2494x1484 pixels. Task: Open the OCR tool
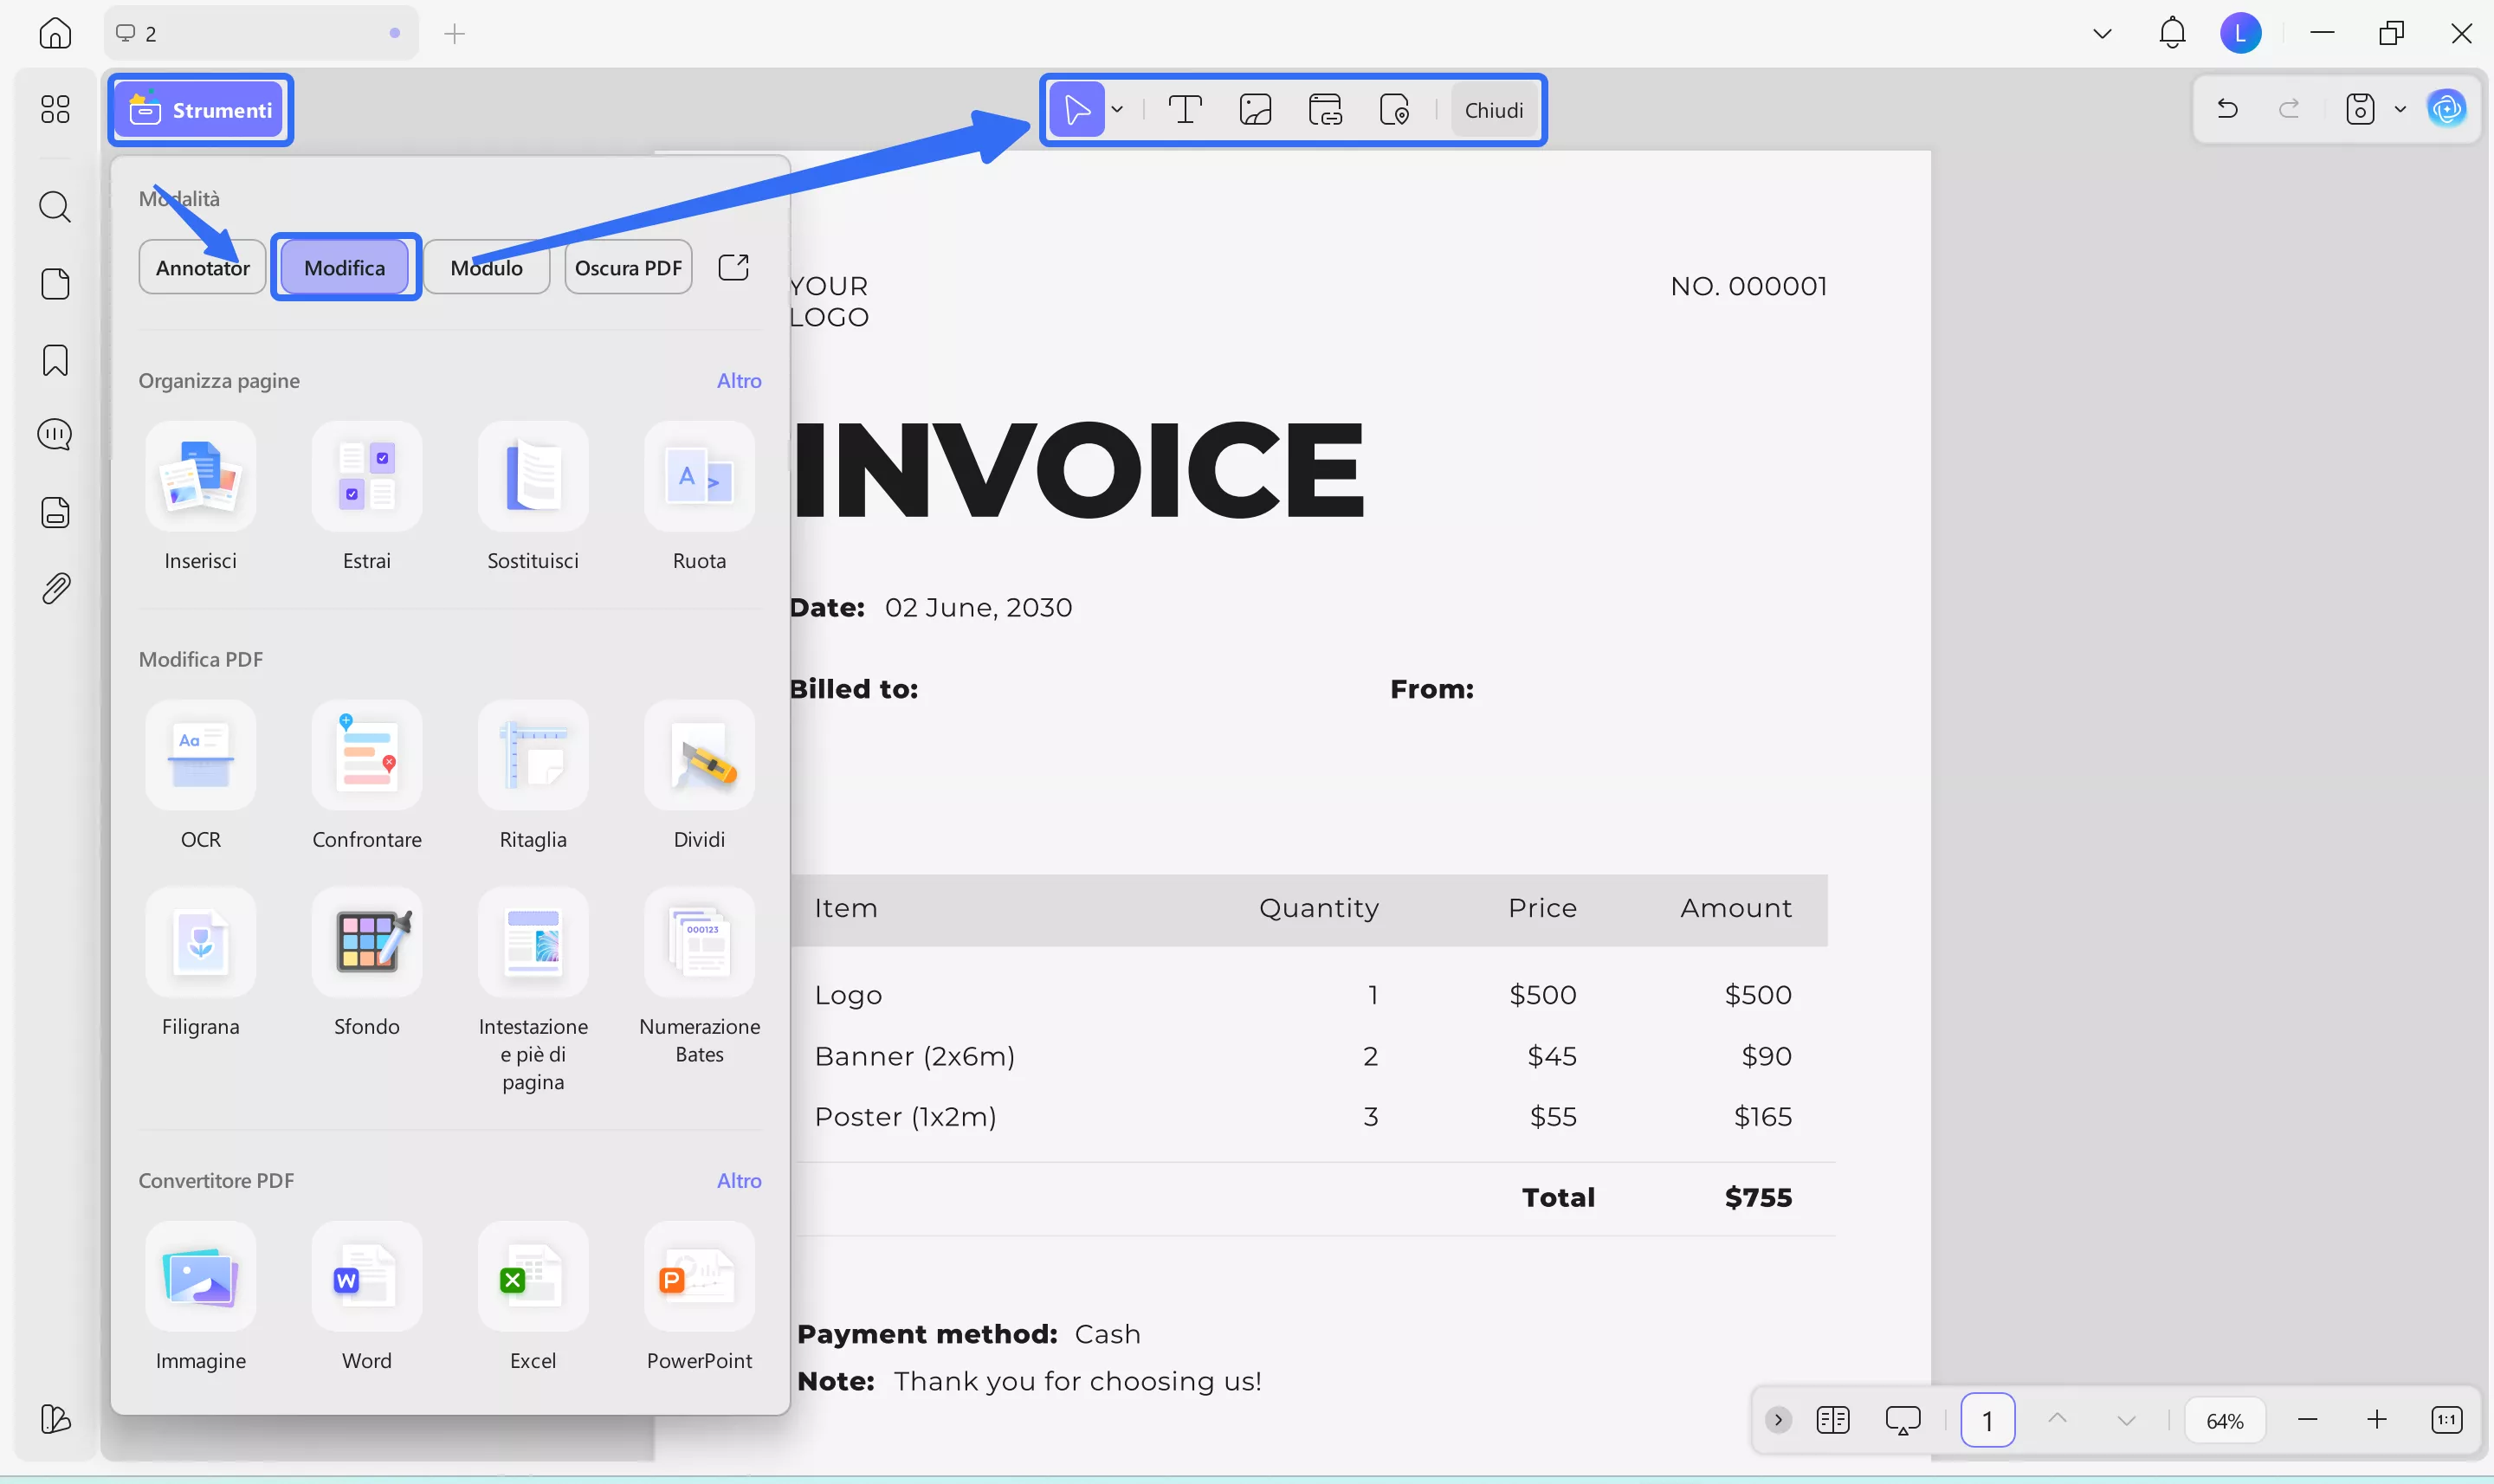click(x=200, y=757)
